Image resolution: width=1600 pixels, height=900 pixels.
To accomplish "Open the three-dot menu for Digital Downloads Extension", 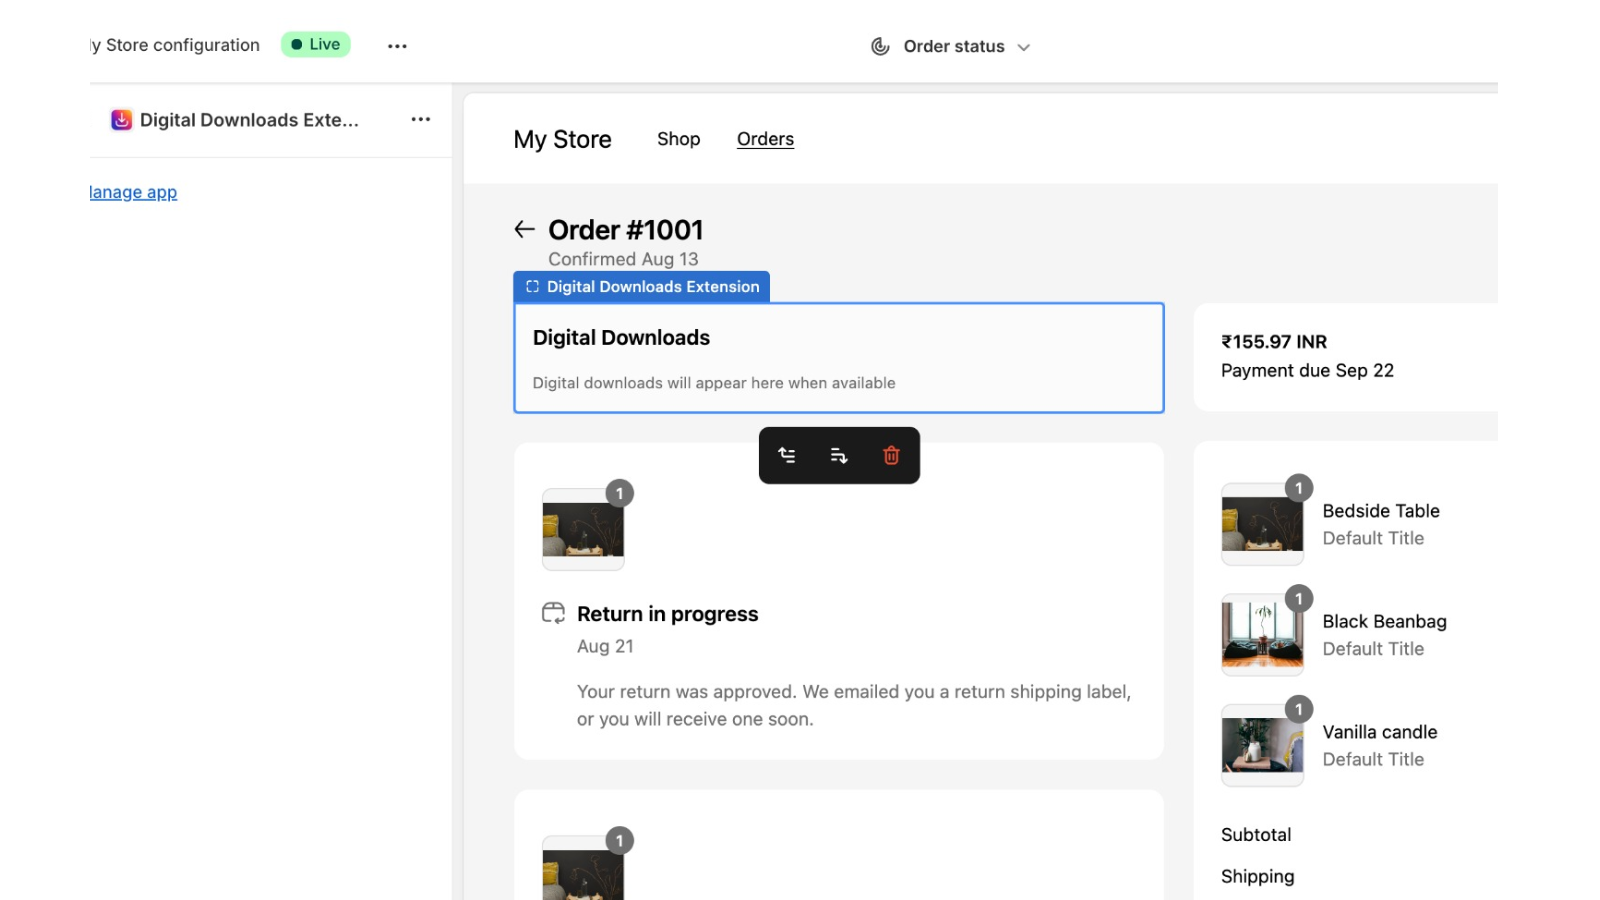I will click(x=421, y=119).
